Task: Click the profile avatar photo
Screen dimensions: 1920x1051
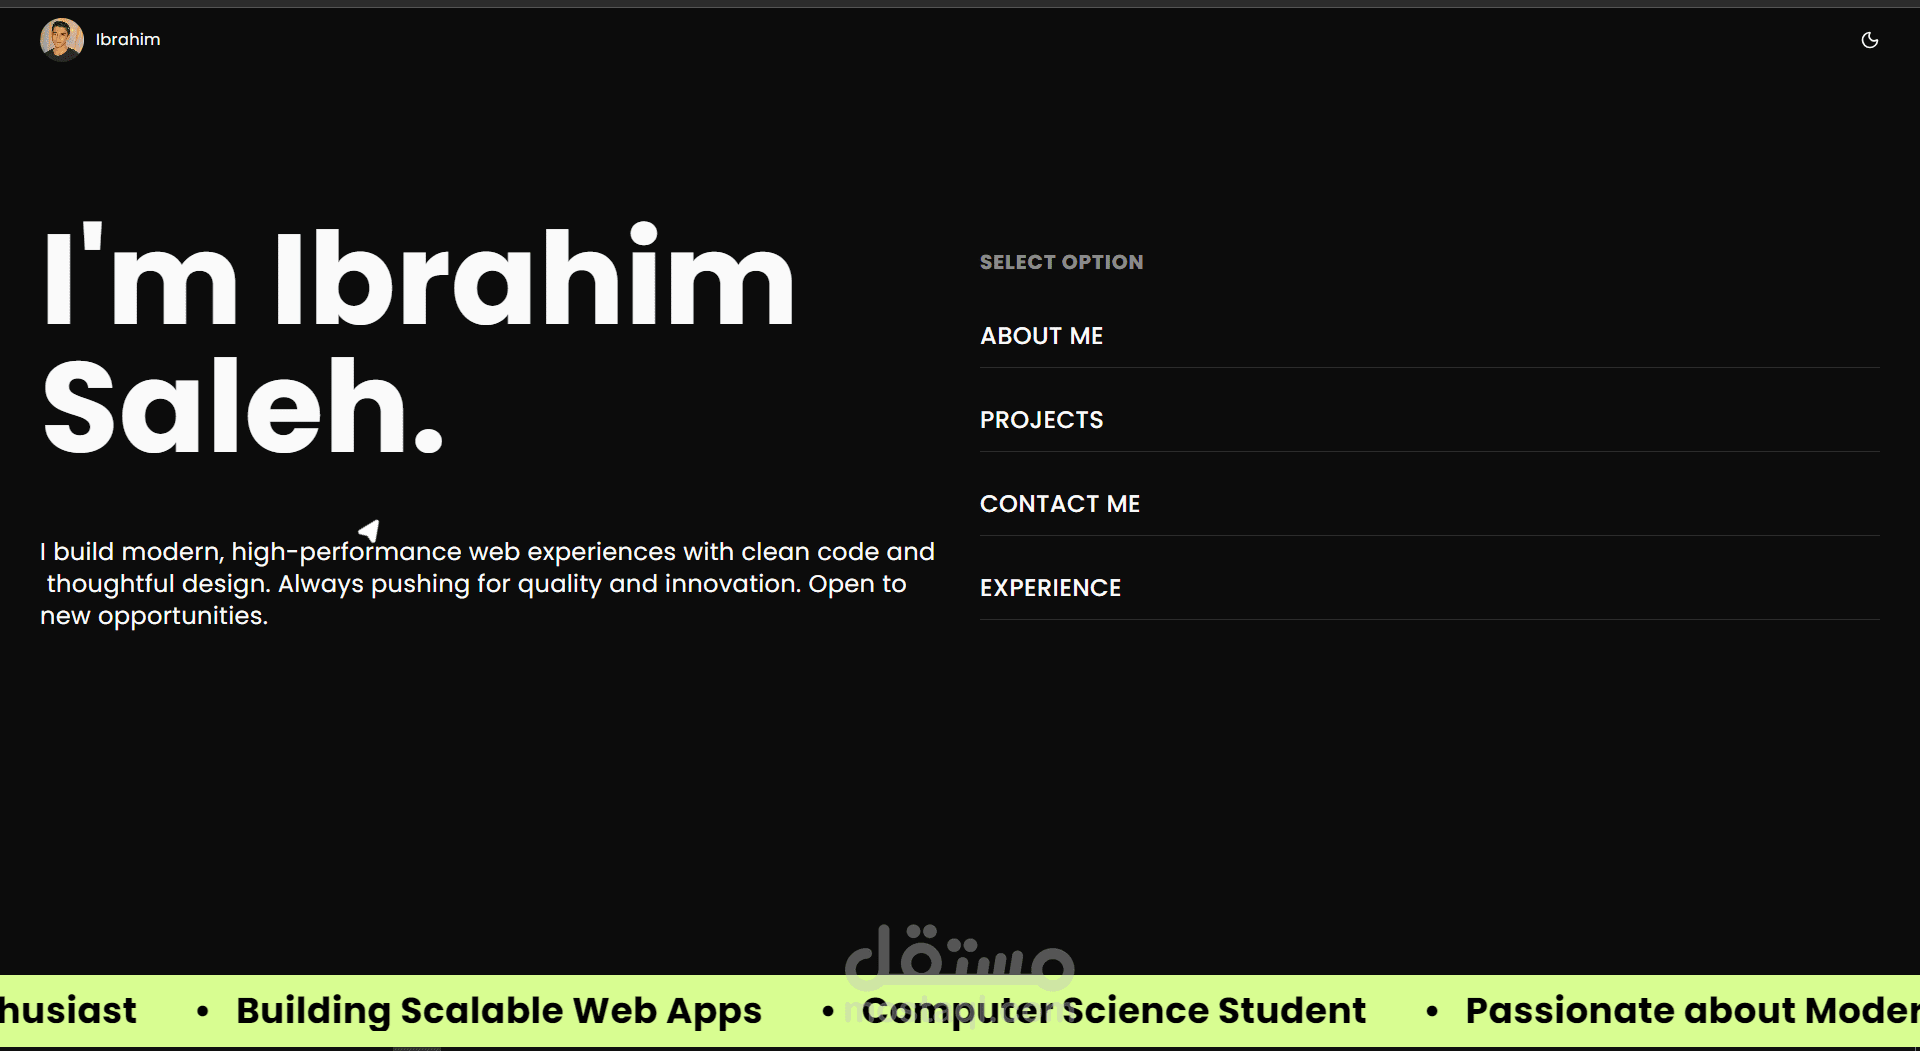Action: (x=61, y=40)
